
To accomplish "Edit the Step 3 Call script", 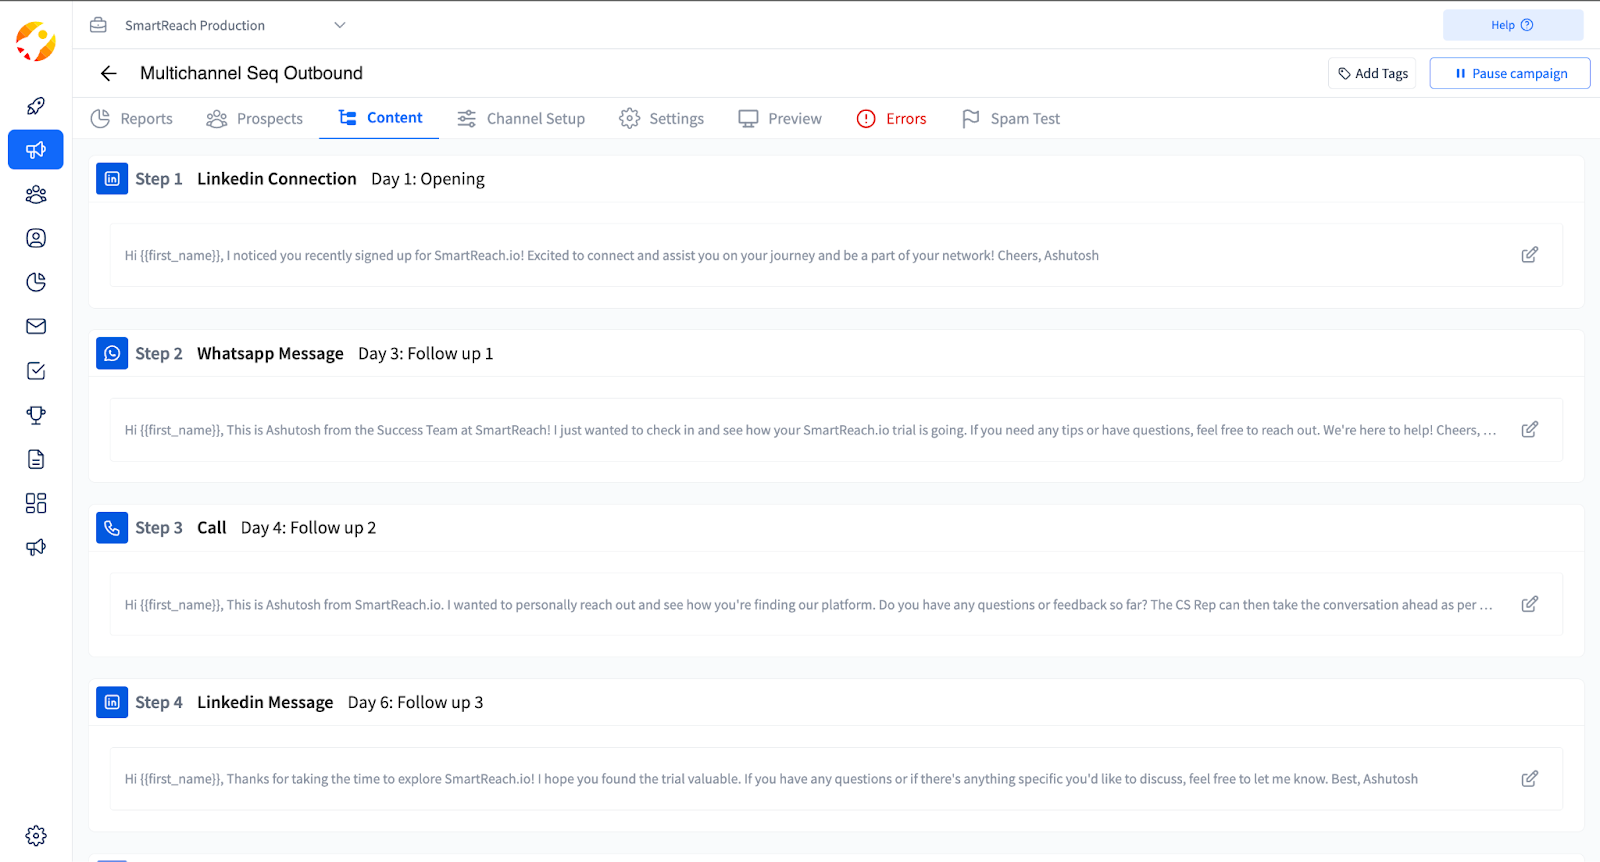I will (1529, 604).
